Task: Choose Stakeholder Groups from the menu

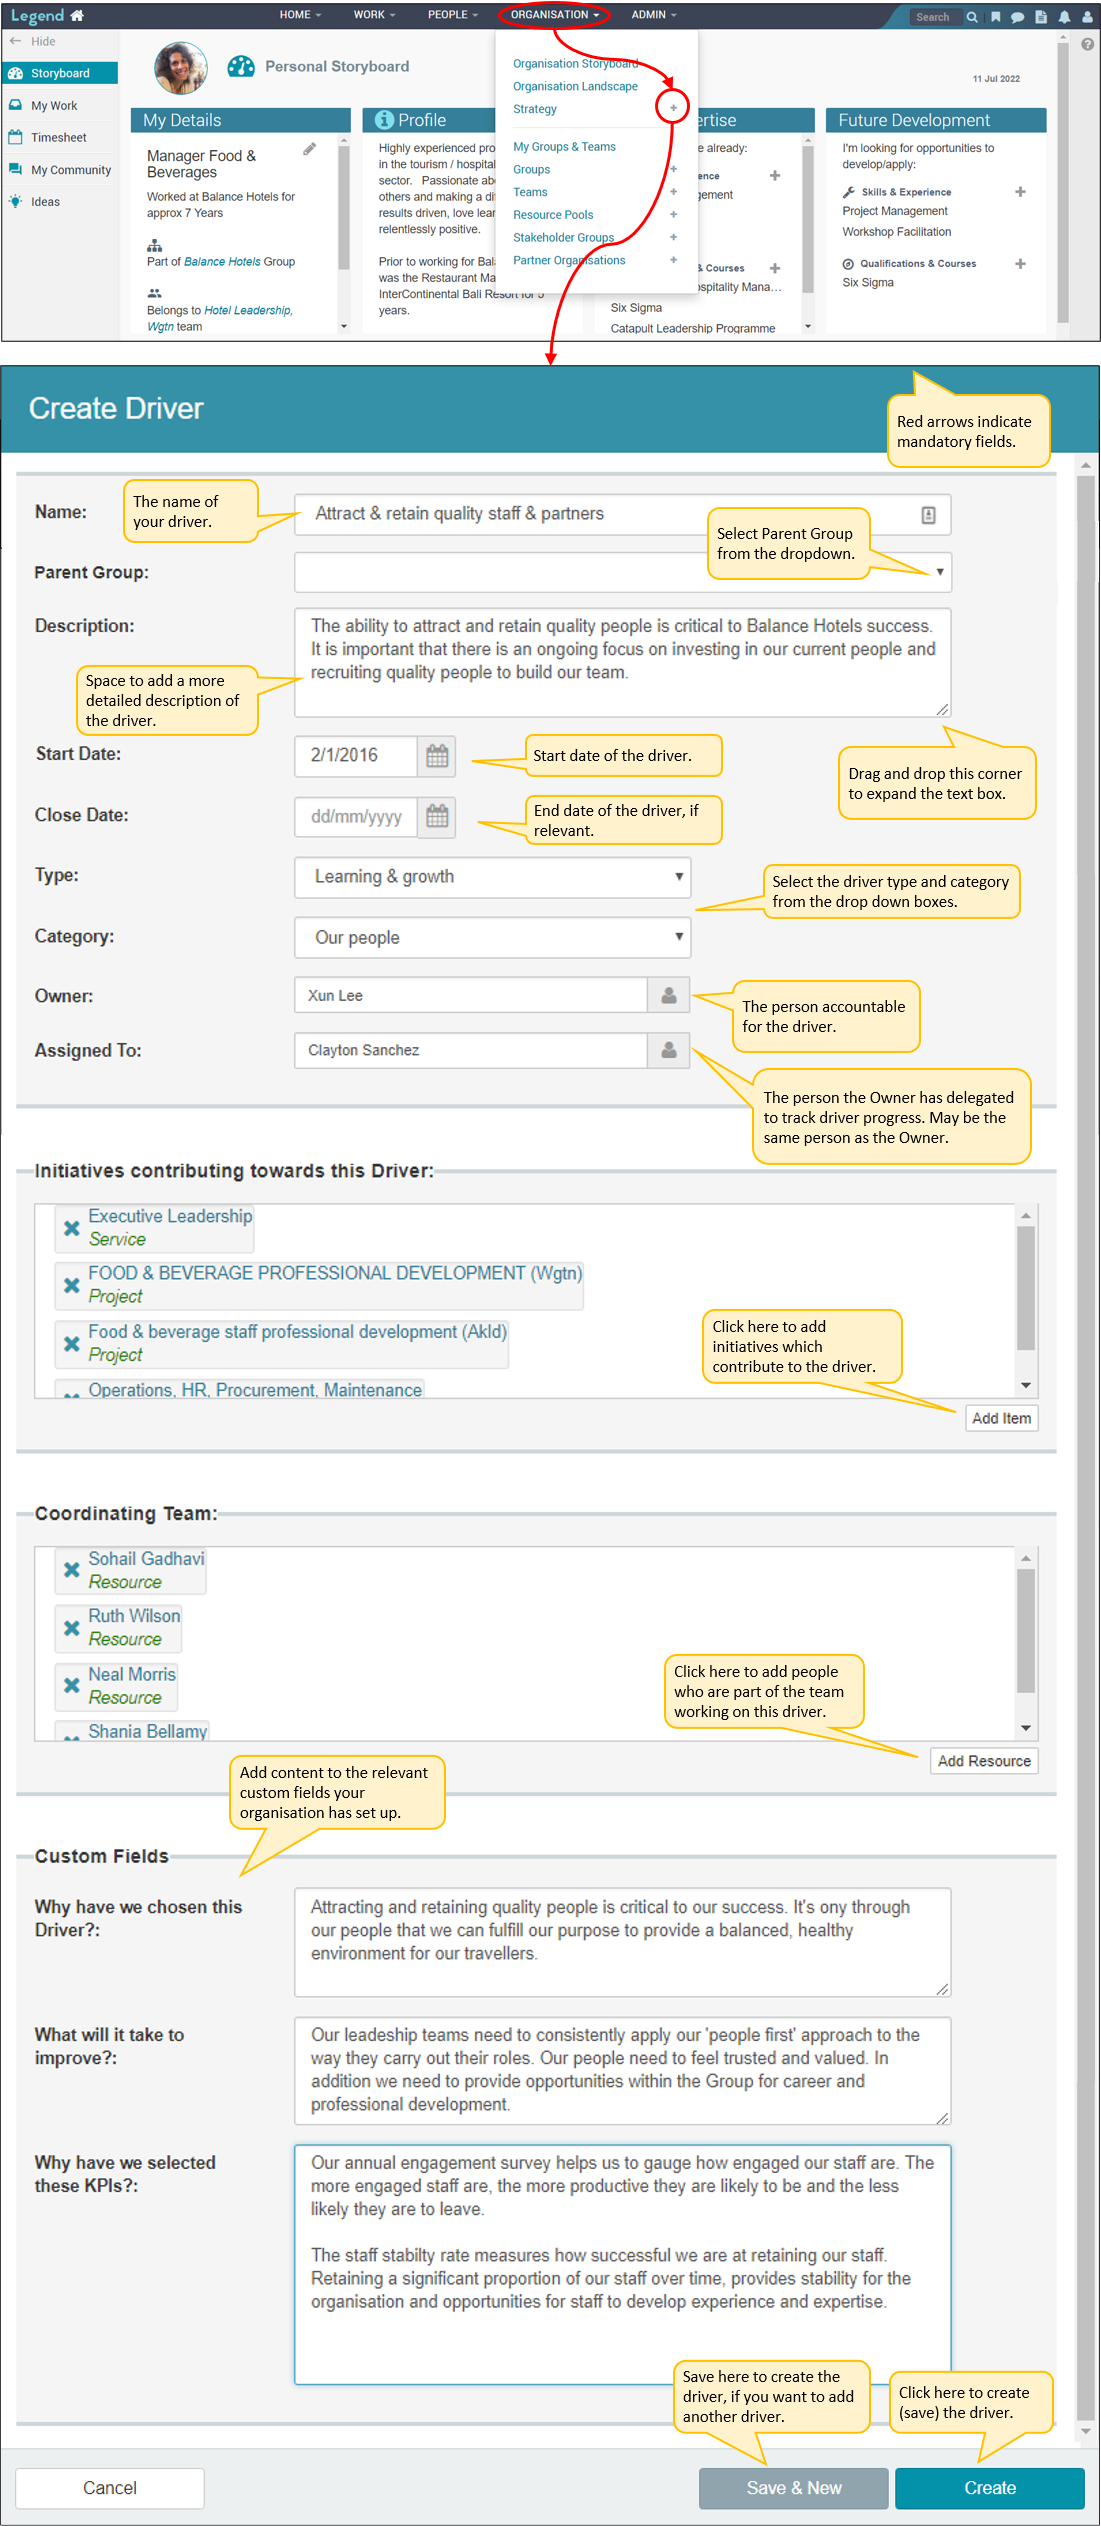Action: (563, 238)
